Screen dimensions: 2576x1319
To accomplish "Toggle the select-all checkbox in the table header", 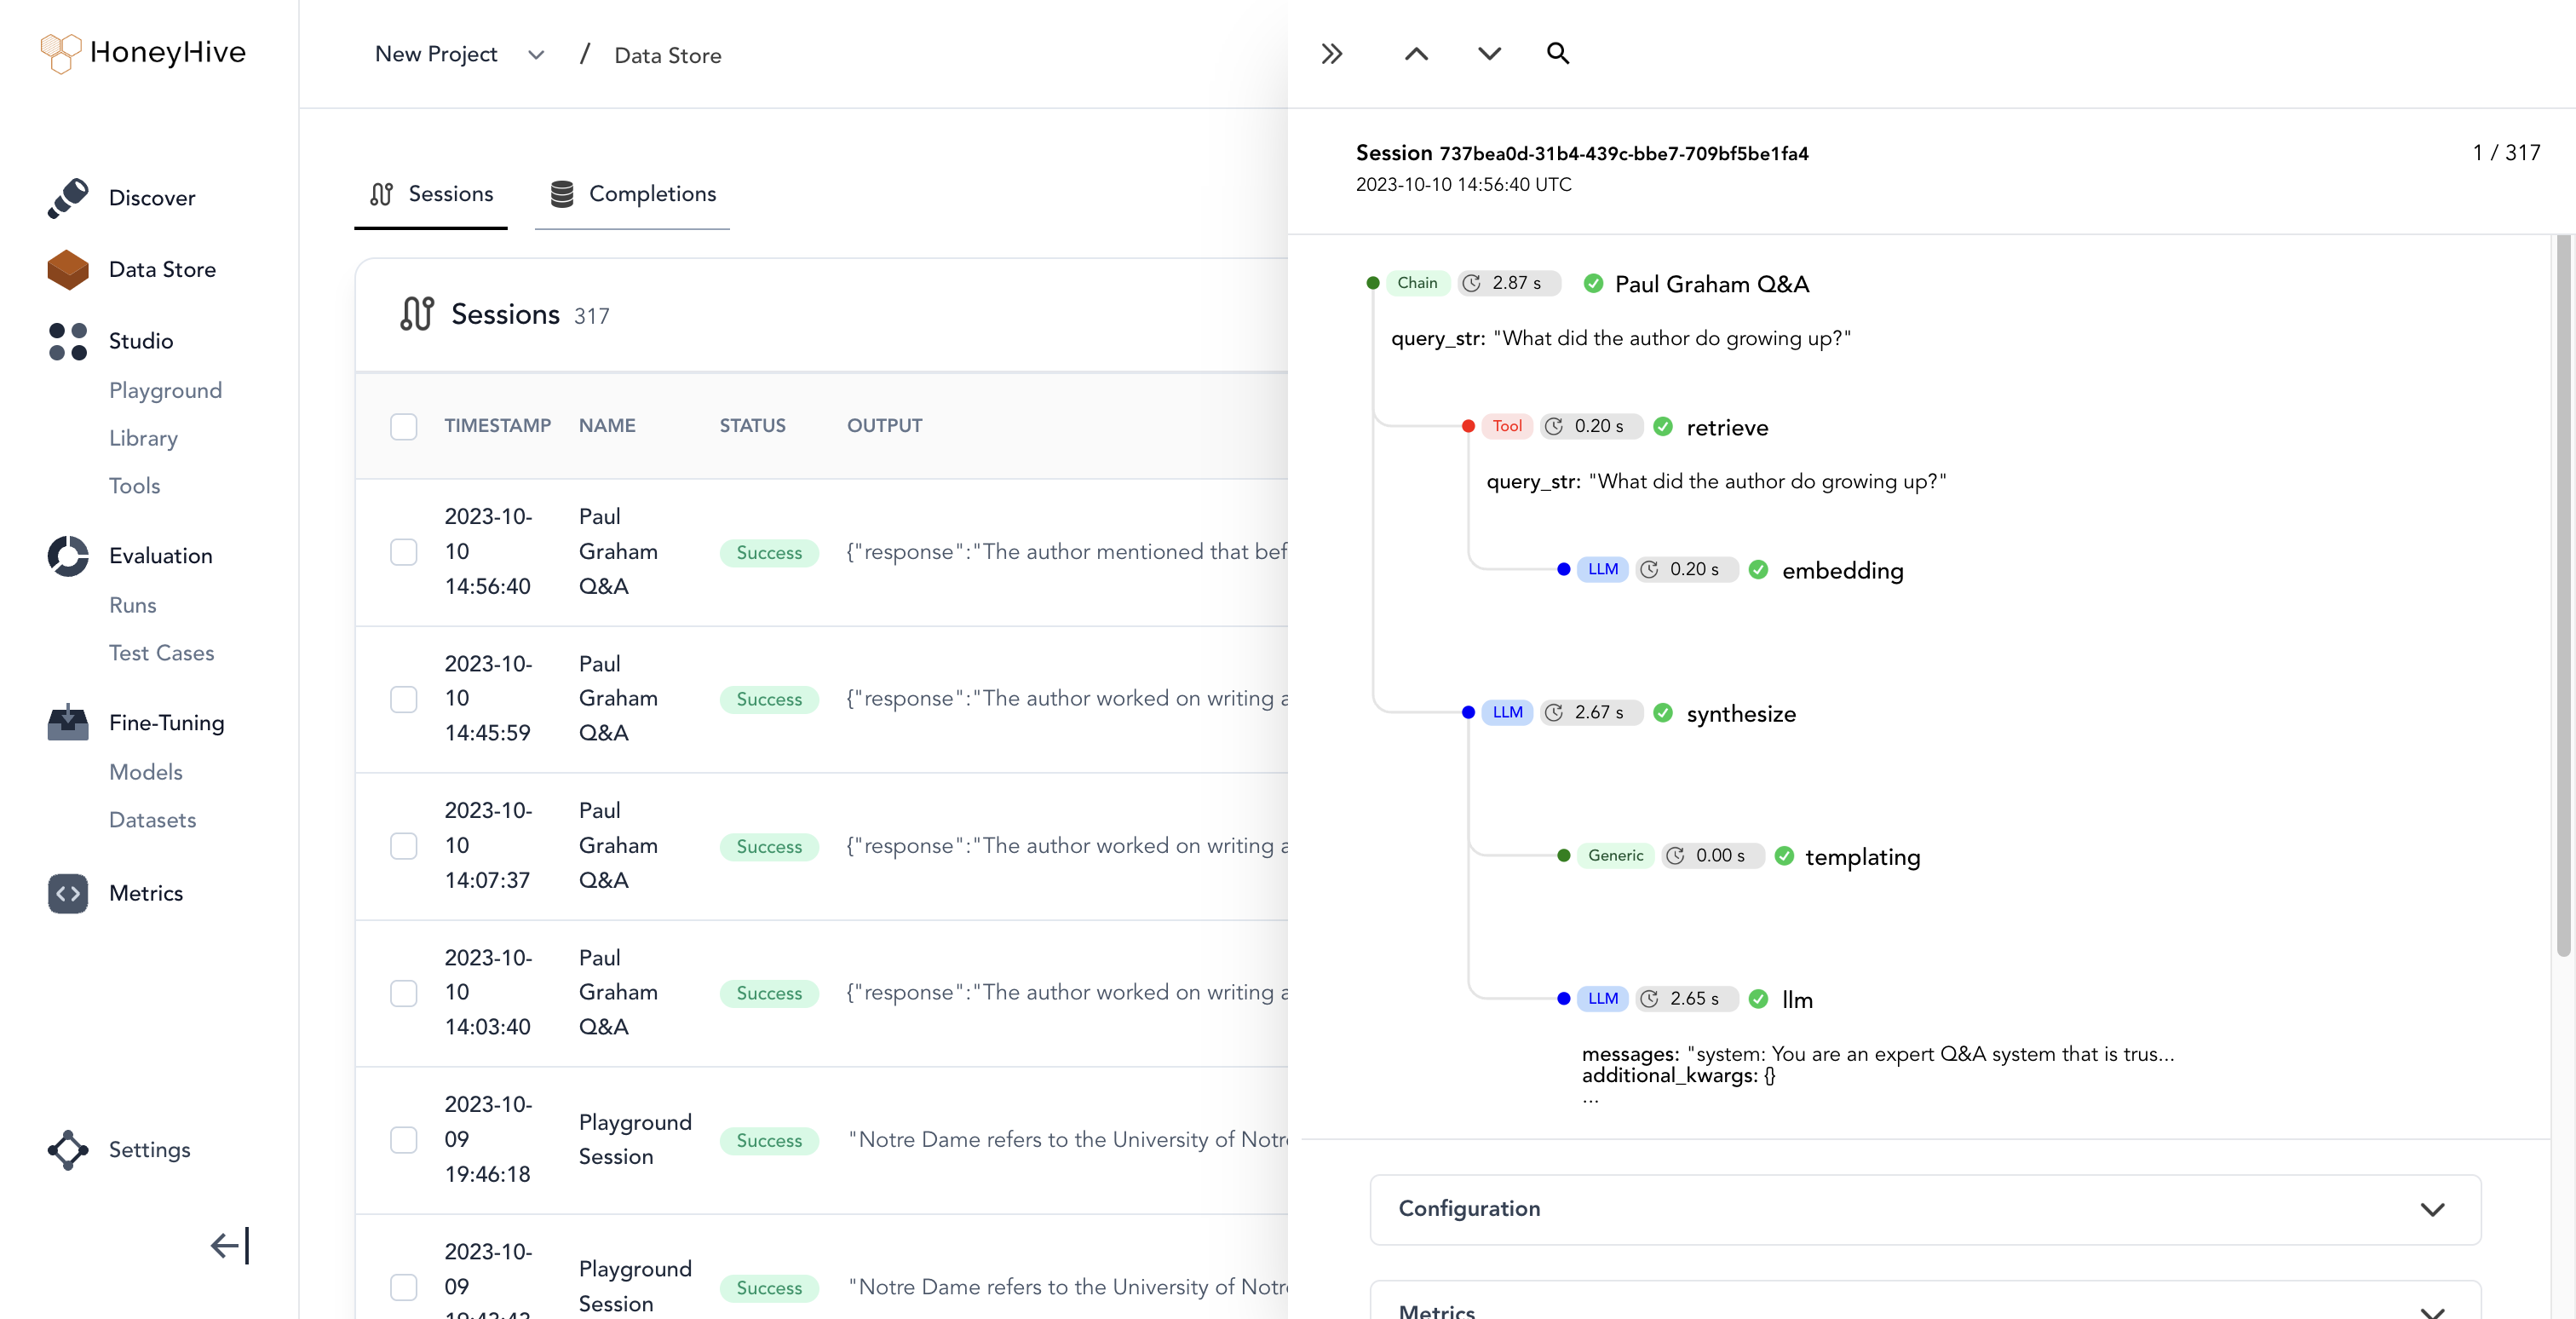I will 403,426.
